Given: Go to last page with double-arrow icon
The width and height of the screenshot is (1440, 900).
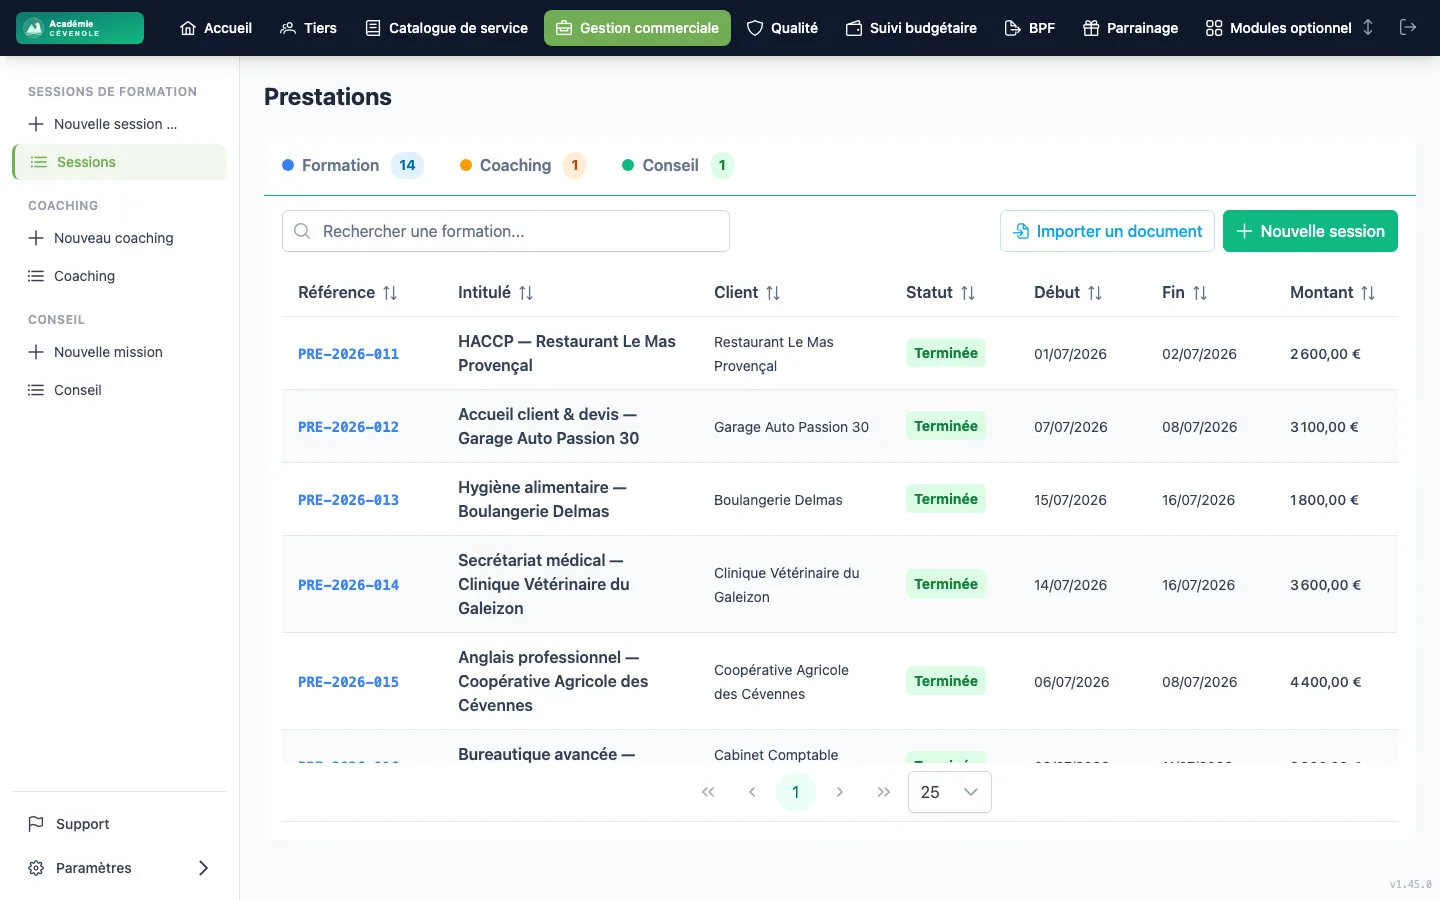Looking at the screenshot, I should point(883,792).
